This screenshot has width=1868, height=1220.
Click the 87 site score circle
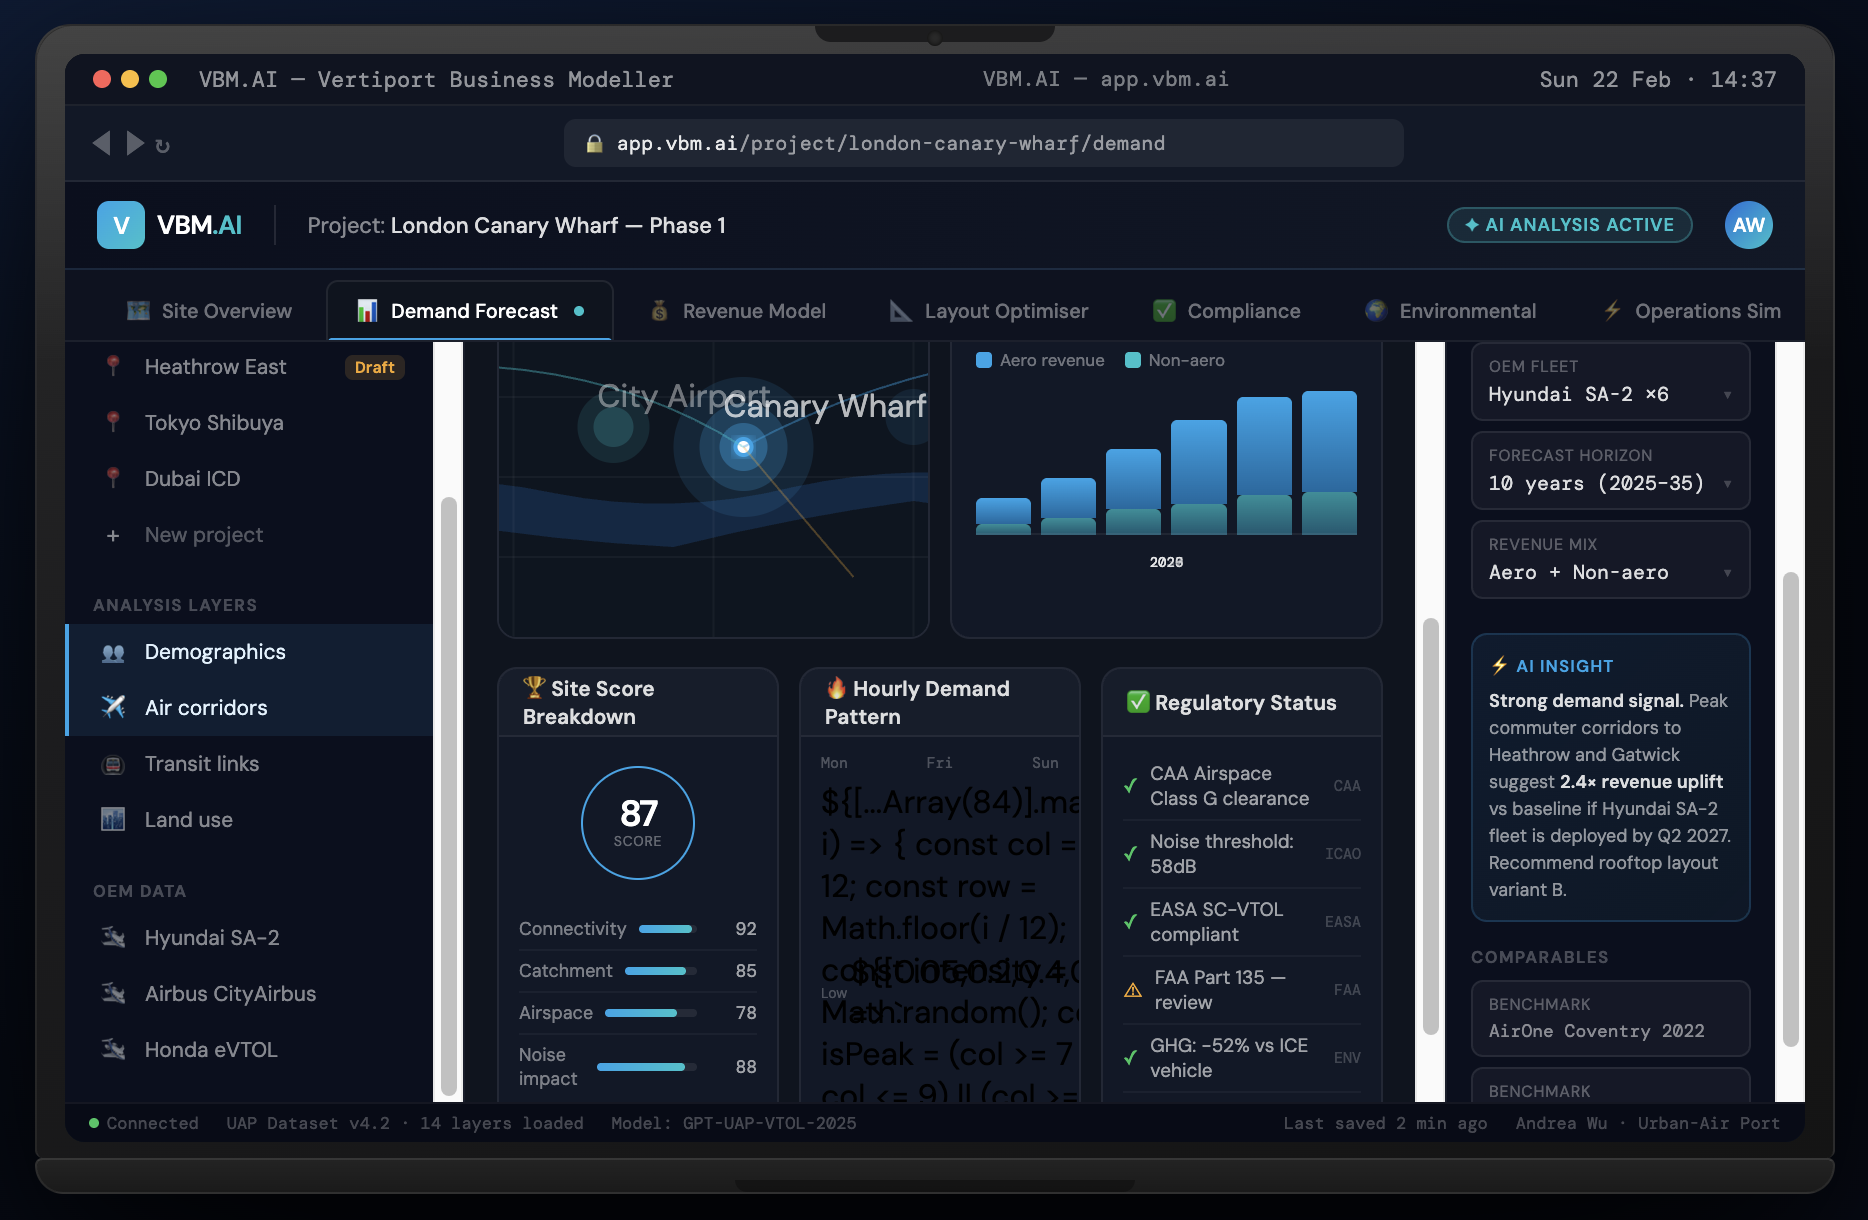[x=638, y=823]
